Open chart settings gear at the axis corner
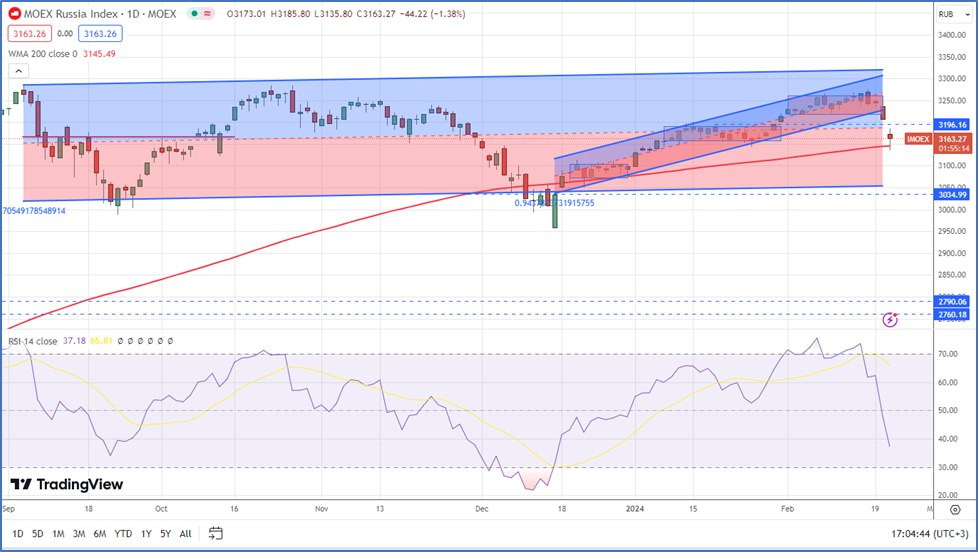978x552 pixels. click(955, 510)
